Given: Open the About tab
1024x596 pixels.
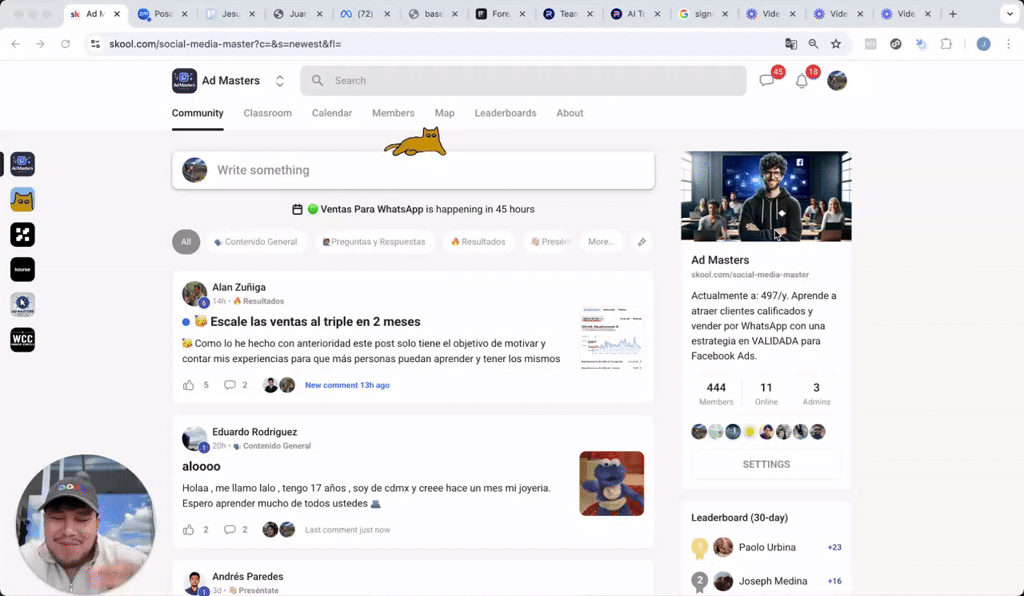Looking at the screenshot, I should click(569, 113).
